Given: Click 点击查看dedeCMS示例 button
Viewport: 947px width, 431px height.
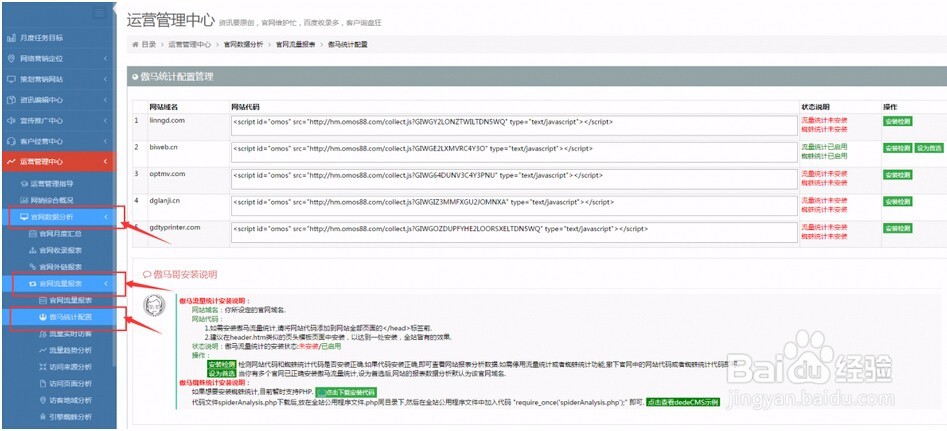Looking at the screenshot, I should coord(683,401).
